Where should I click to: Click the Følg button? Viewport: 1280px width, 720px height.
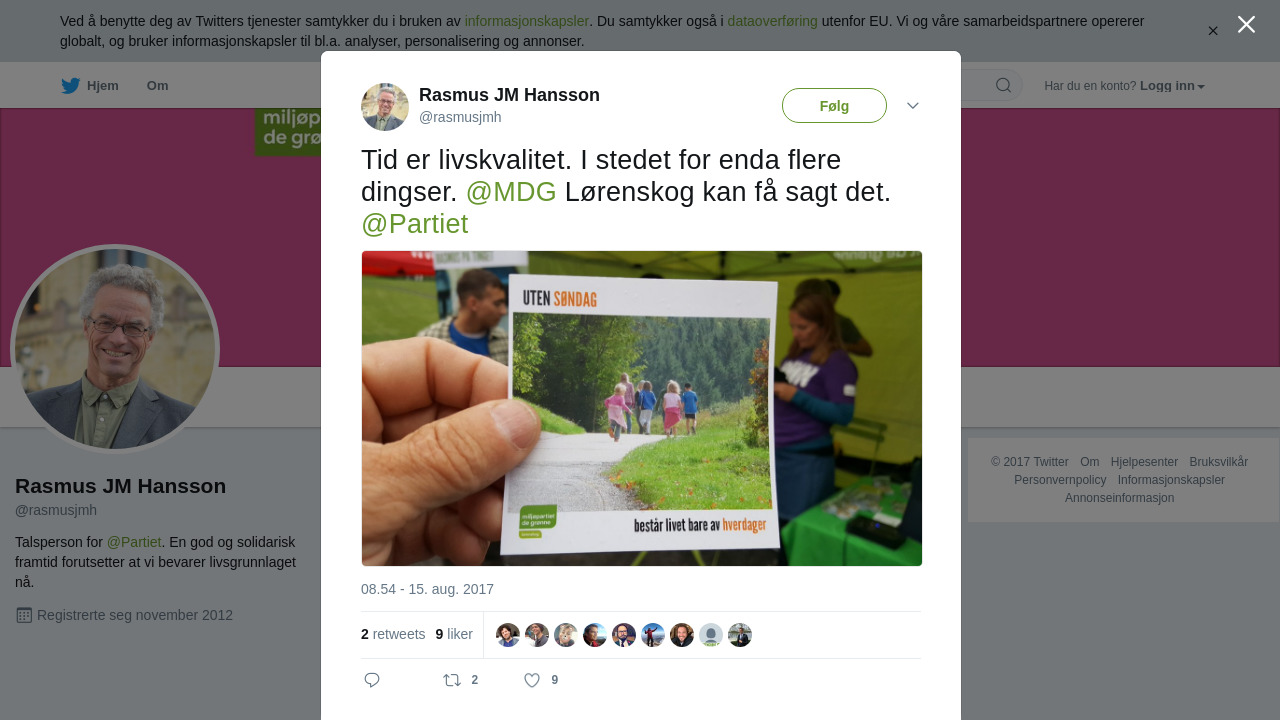pyautogui.click(x=834, y=105)
